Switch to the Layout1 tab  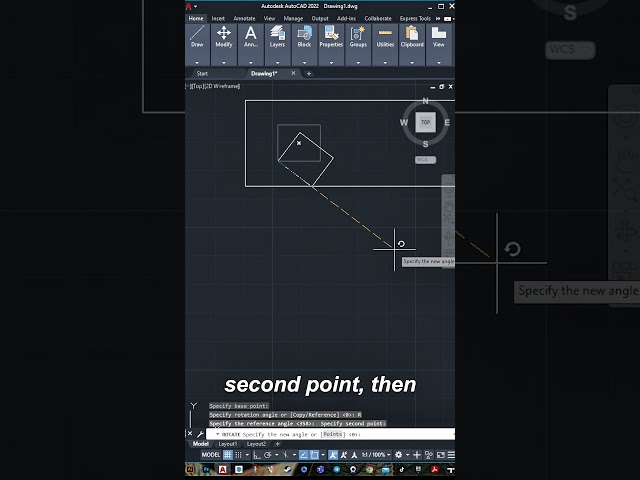(228, 444)
